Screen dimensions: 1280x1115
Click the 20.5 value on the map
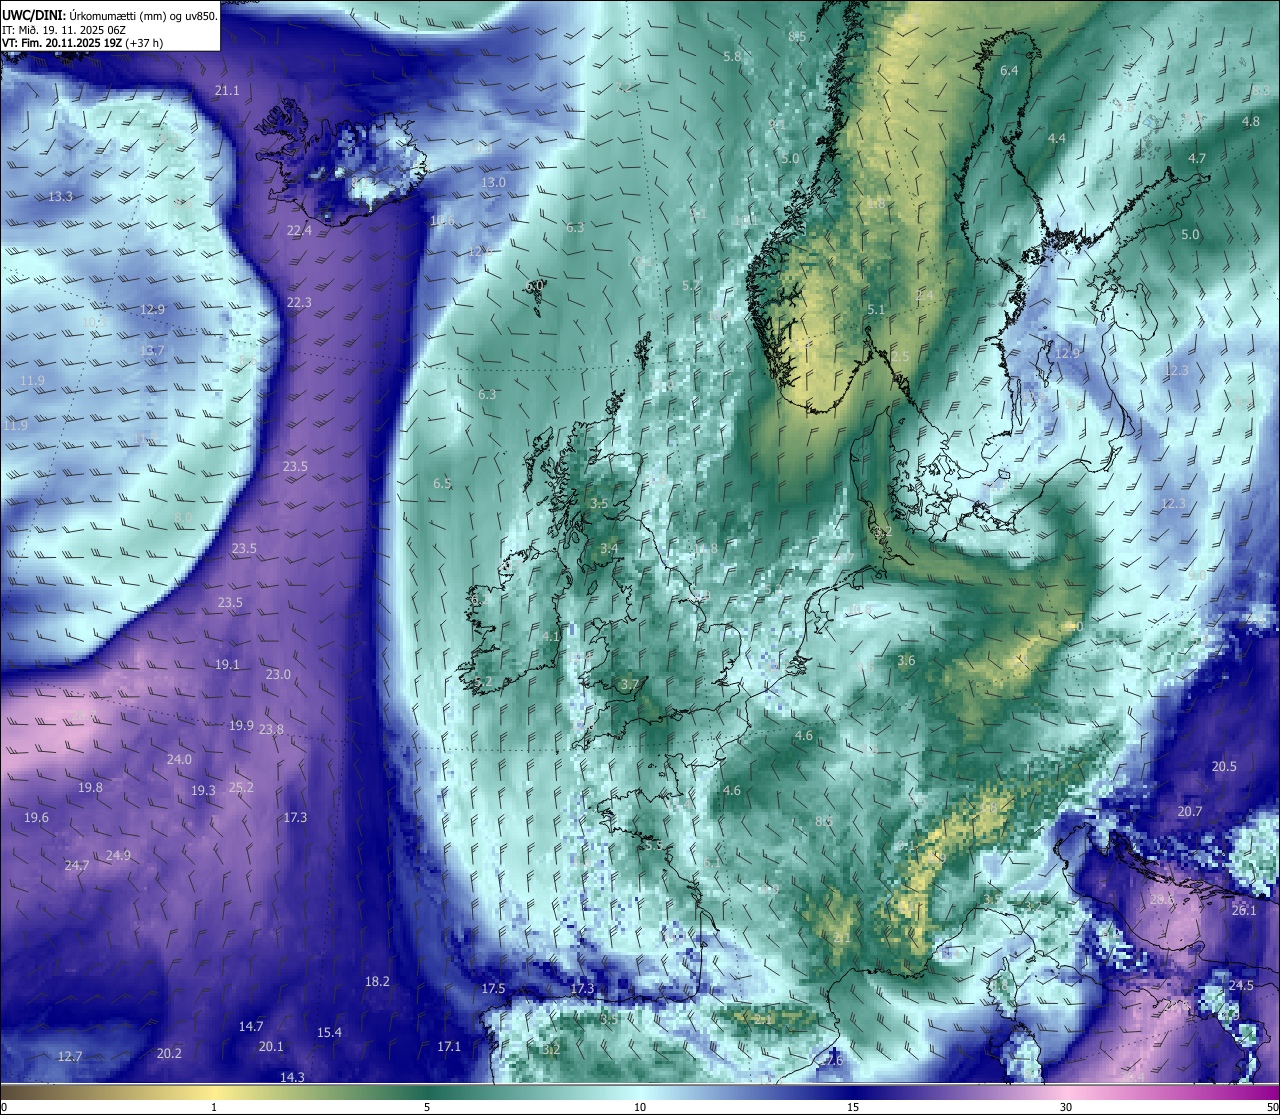click(1224, 767)
